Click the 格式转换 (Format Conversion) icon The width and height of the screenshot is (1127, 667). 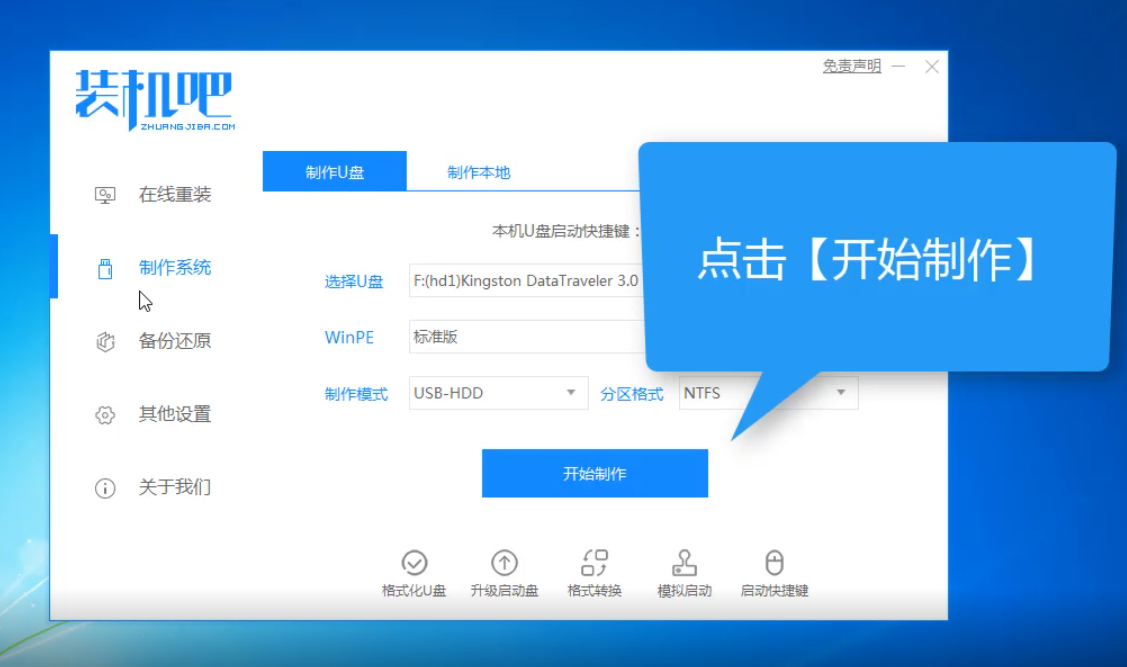594,572
